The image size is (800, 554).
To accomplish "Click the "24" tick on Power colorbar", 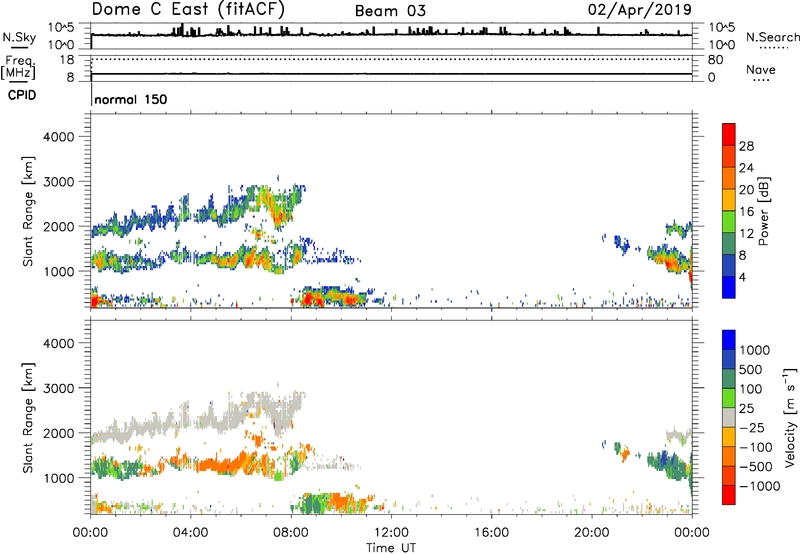I will point(746,168).
